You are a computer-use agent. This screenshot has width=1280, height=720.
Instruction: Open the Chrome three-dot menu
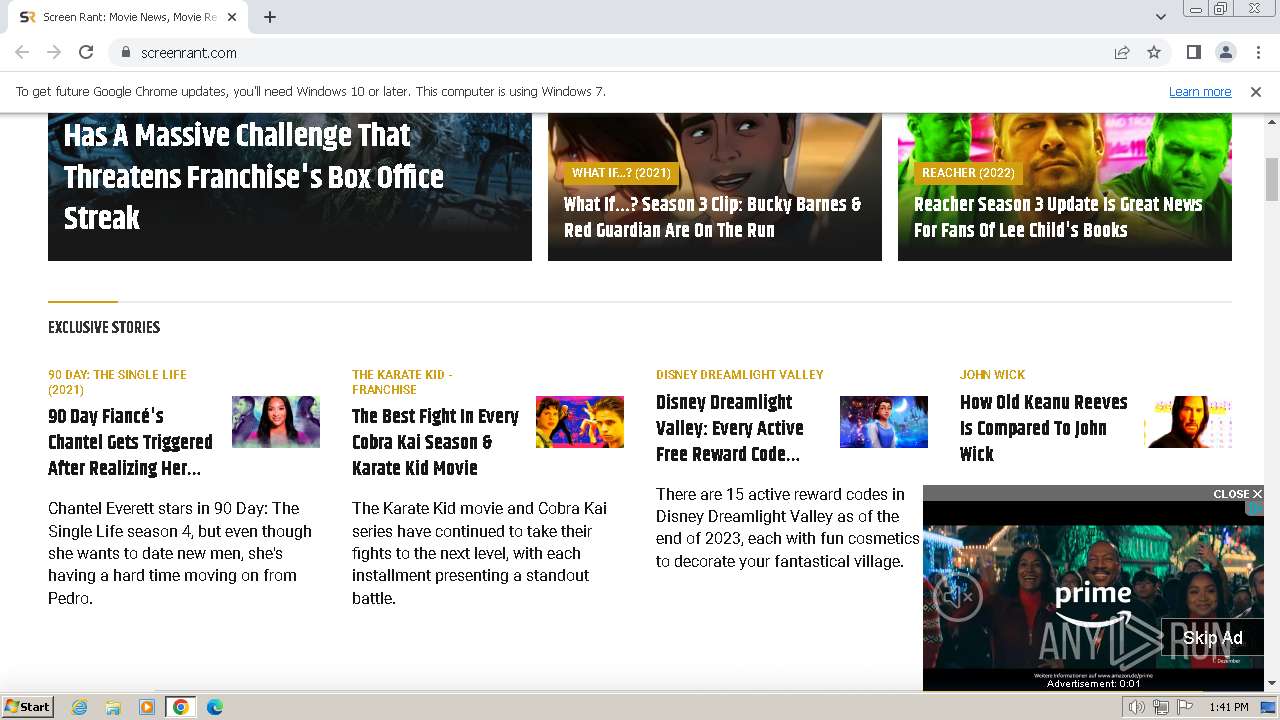point(1257,52)
